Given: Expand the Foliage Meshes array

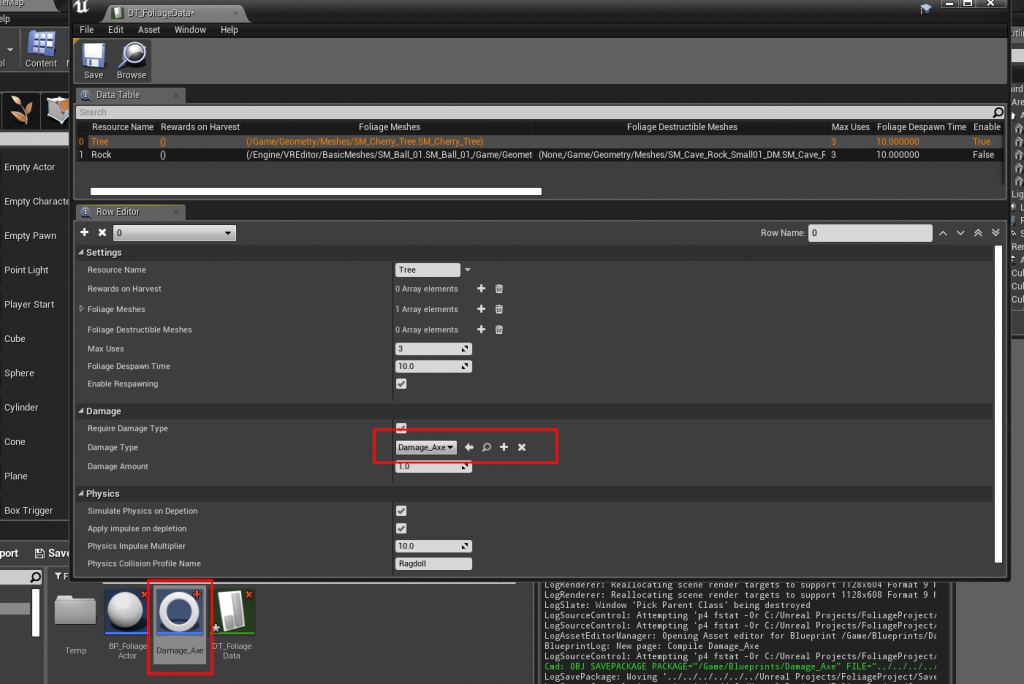Looking at the screenshot, I should coord(82,309).
